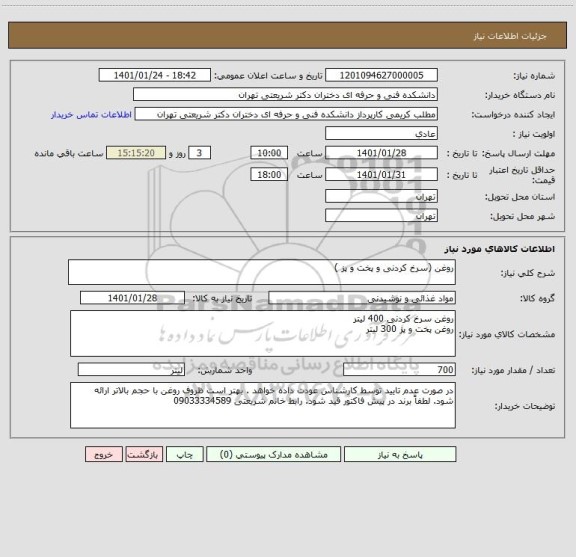The width and height of the screenshot is (576, 557).
Task: Click the general description box روغن (سرخ کردنی و پخت و پز)
Action: tap(262, 272)
